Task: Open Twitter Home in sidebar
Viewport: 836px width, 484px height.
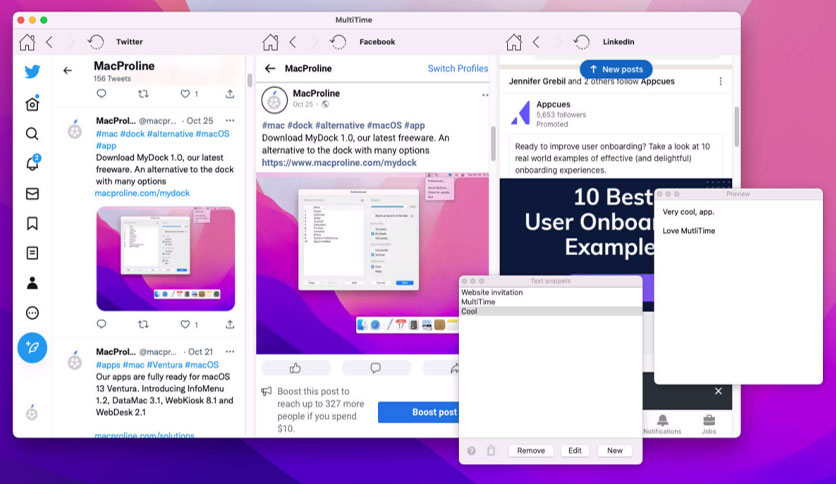Action: pos(33,103)
